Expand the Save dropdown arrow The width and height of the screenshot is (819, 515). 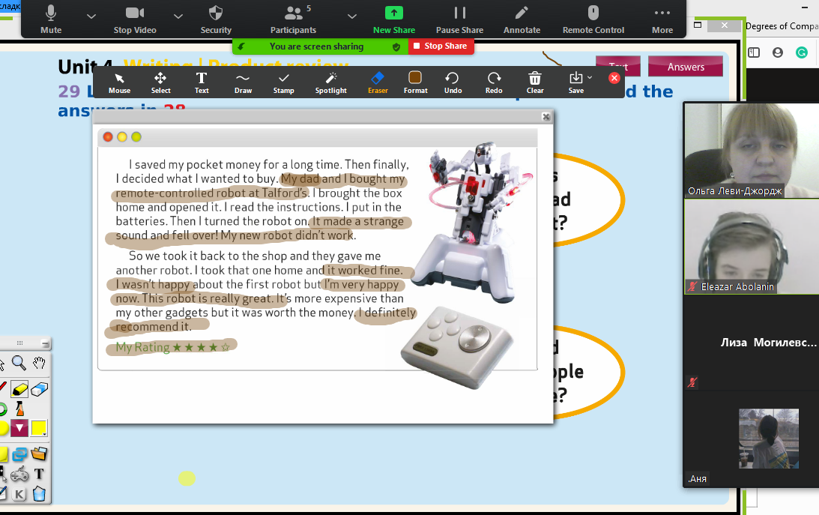[x=590, y=77]
